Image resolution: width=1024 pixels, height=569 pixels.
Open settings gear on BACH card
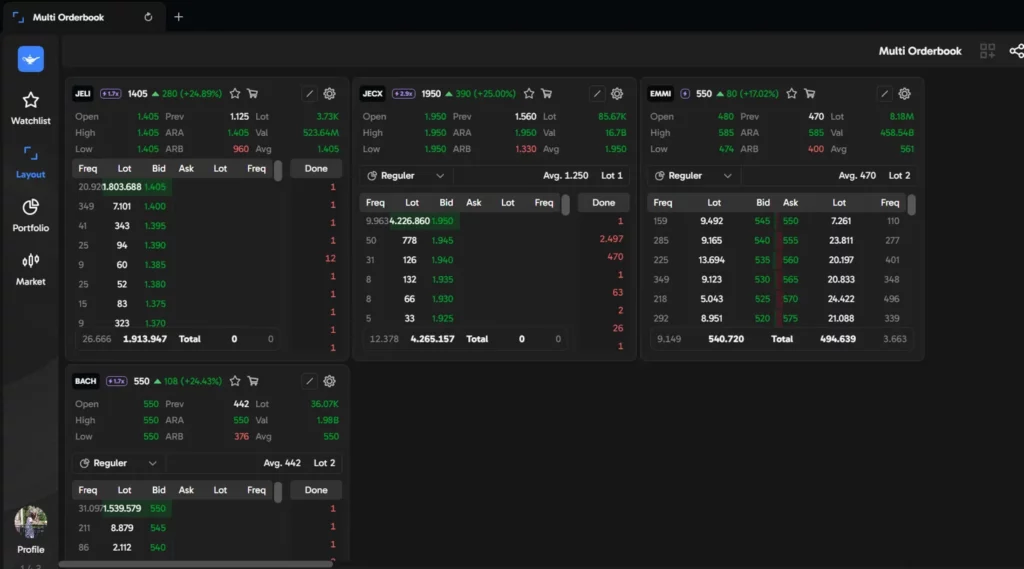coord(330,381)
